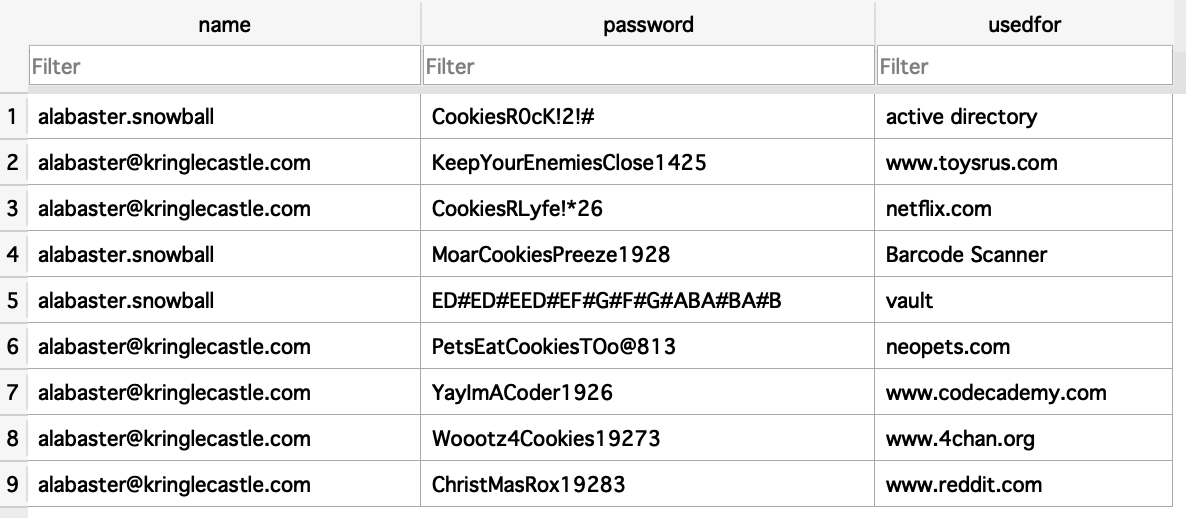Image resolution: width=1186 pixels, height=518 pixels.
Task: Click the www.codecademy.com cell
Action: tap(1023, 392)
